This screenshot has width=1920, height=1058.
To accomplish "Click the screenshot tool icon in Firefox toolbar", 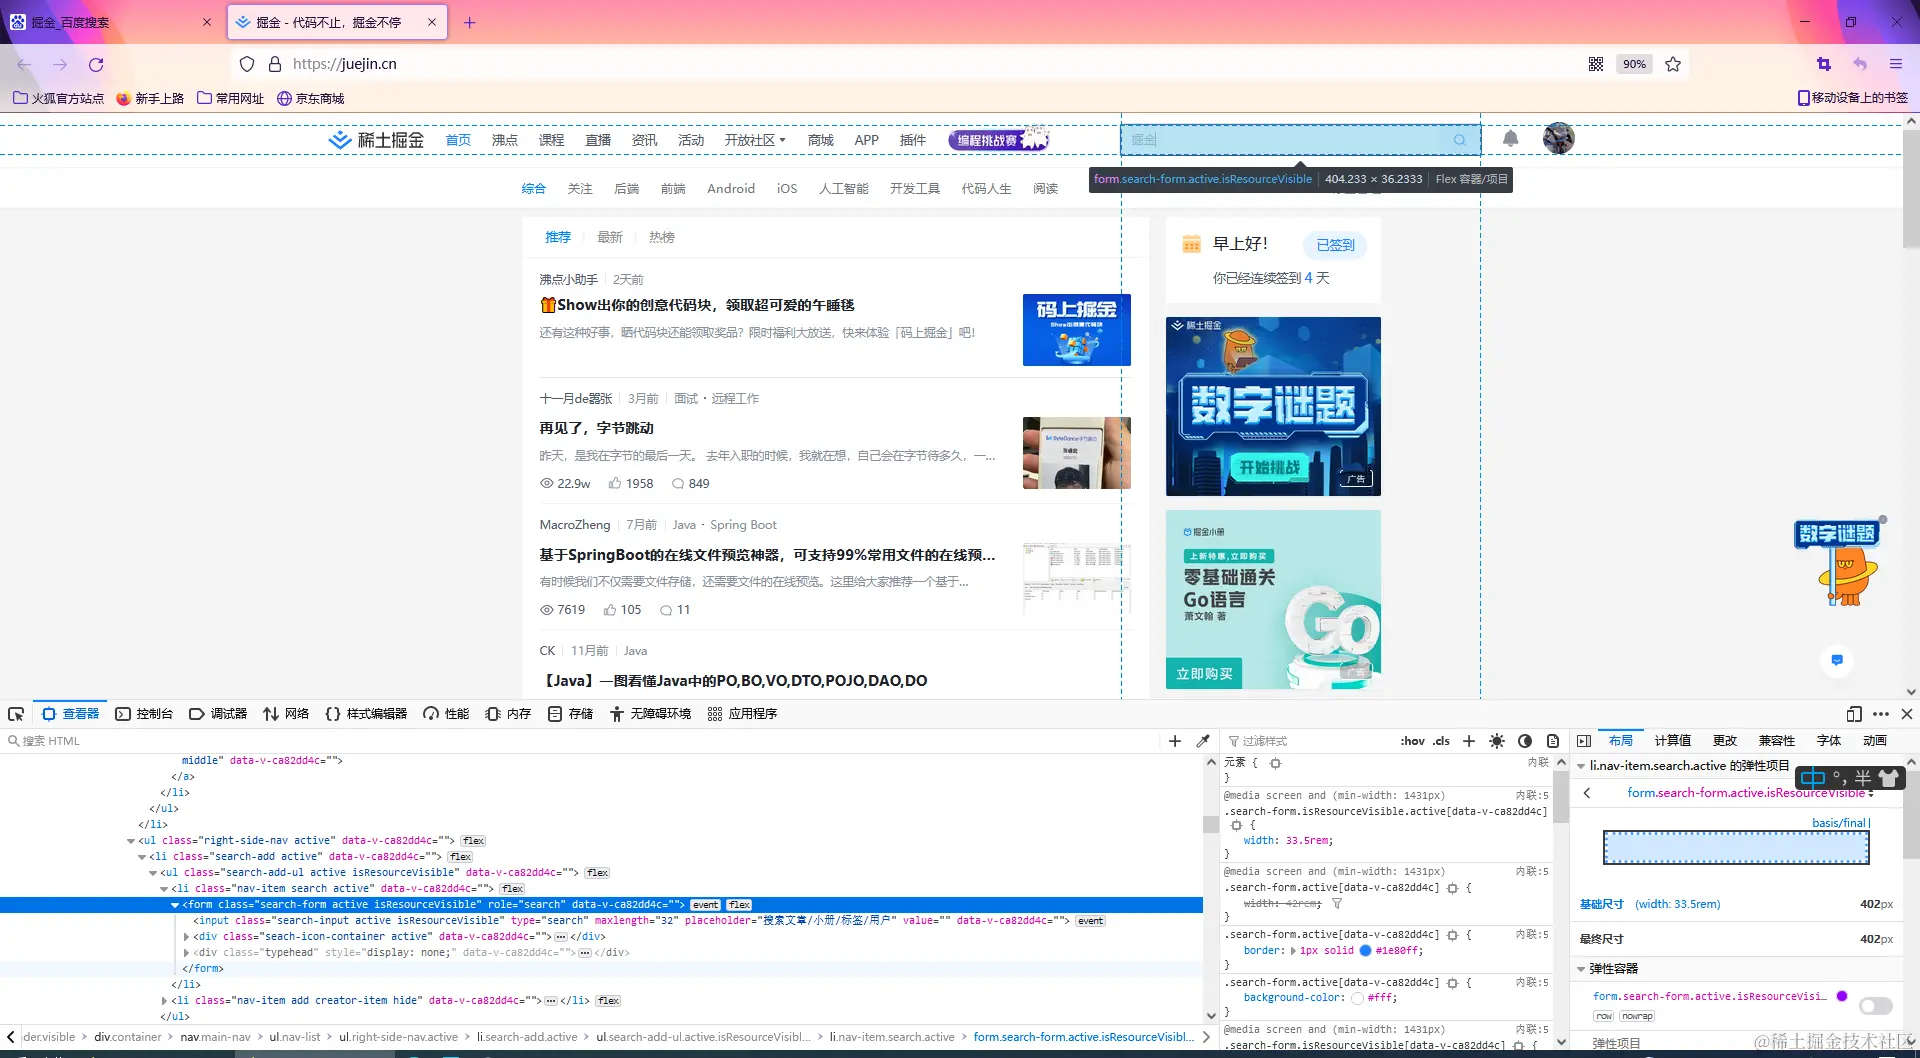I will click(x=1822, y=64).
